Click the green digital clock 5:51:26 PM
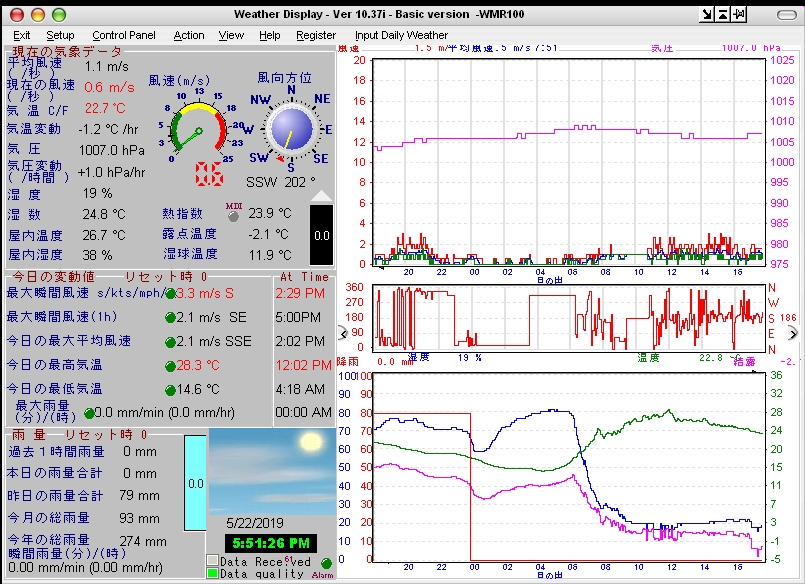Viewport: 805px width, 584px height. [x=271, y=543]
